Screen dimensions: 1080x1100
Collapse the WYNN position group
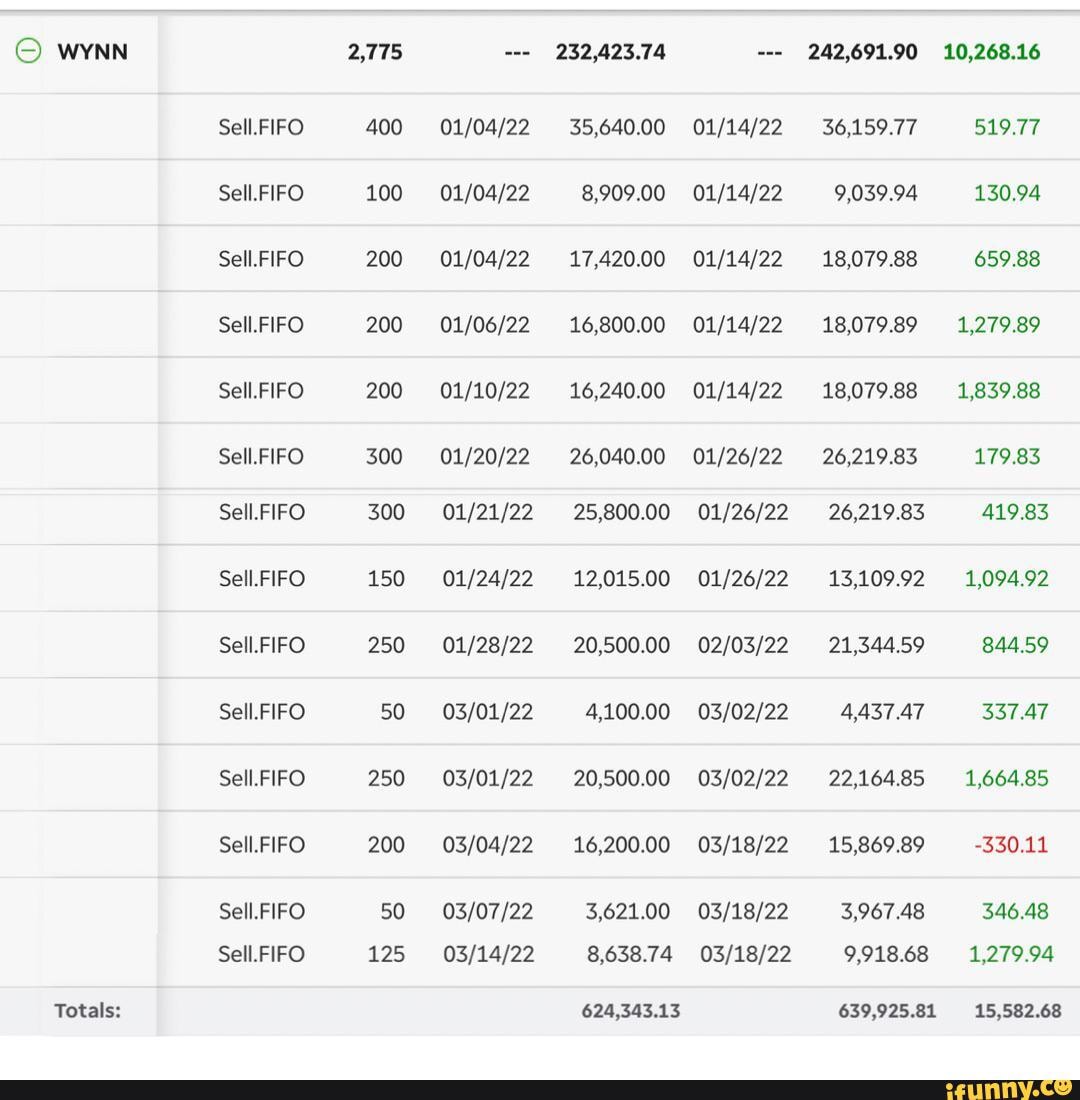click(x=29, y=52)
